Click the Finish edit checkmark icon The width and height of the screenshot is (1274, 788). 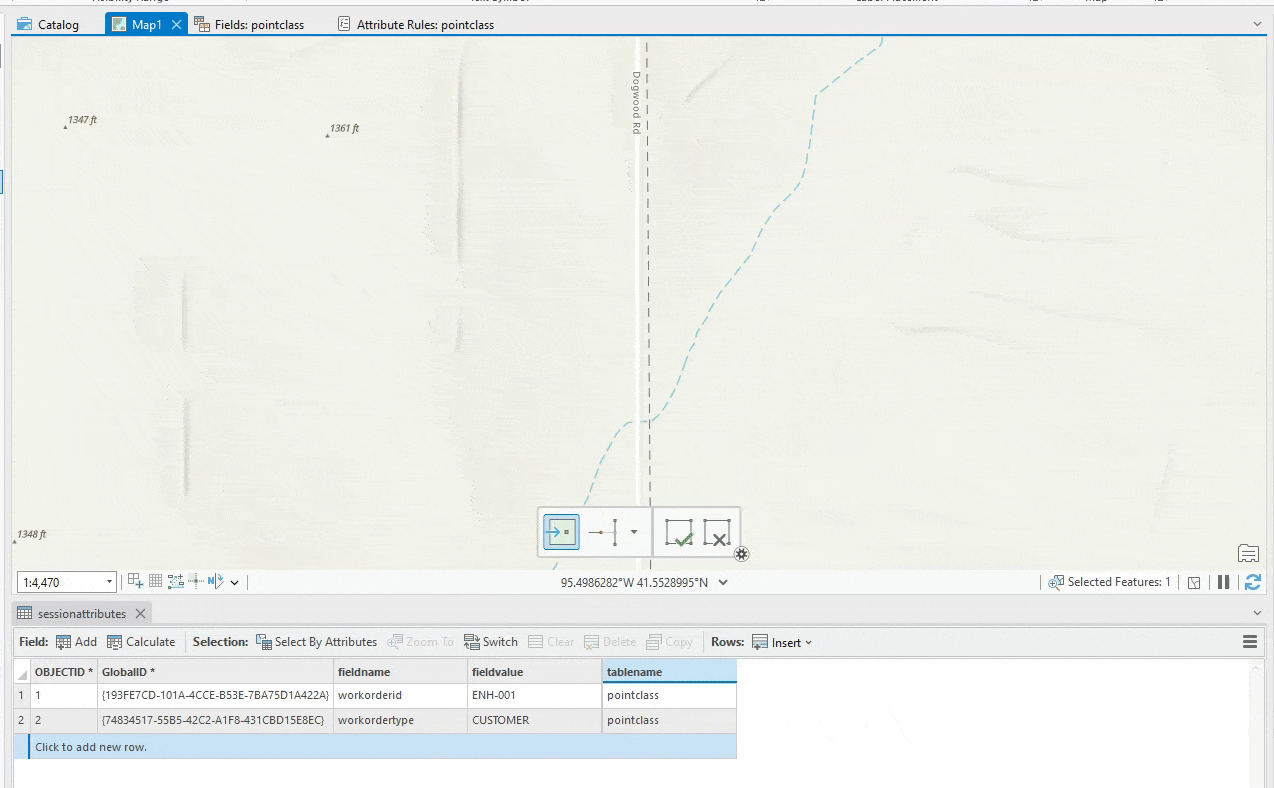click(679, 532)
